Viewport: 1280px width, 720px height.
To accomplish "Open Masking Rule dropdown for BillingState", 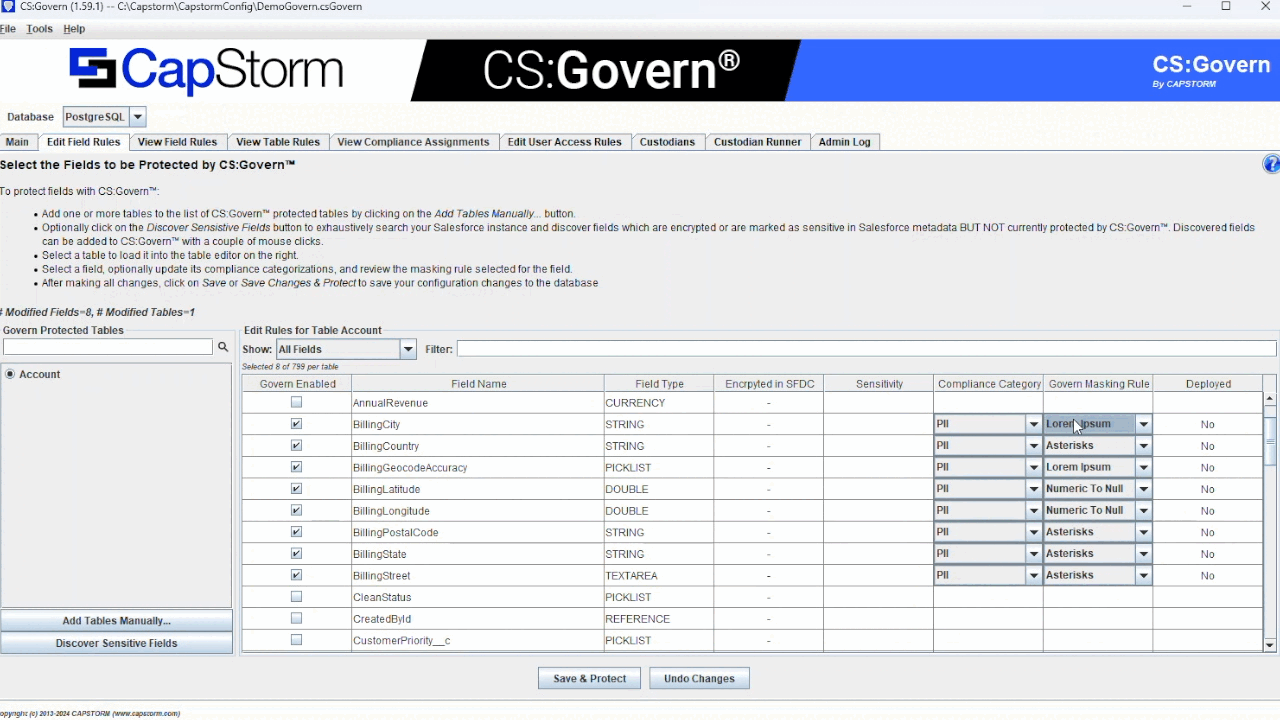I will click(x=1143, y=553).
